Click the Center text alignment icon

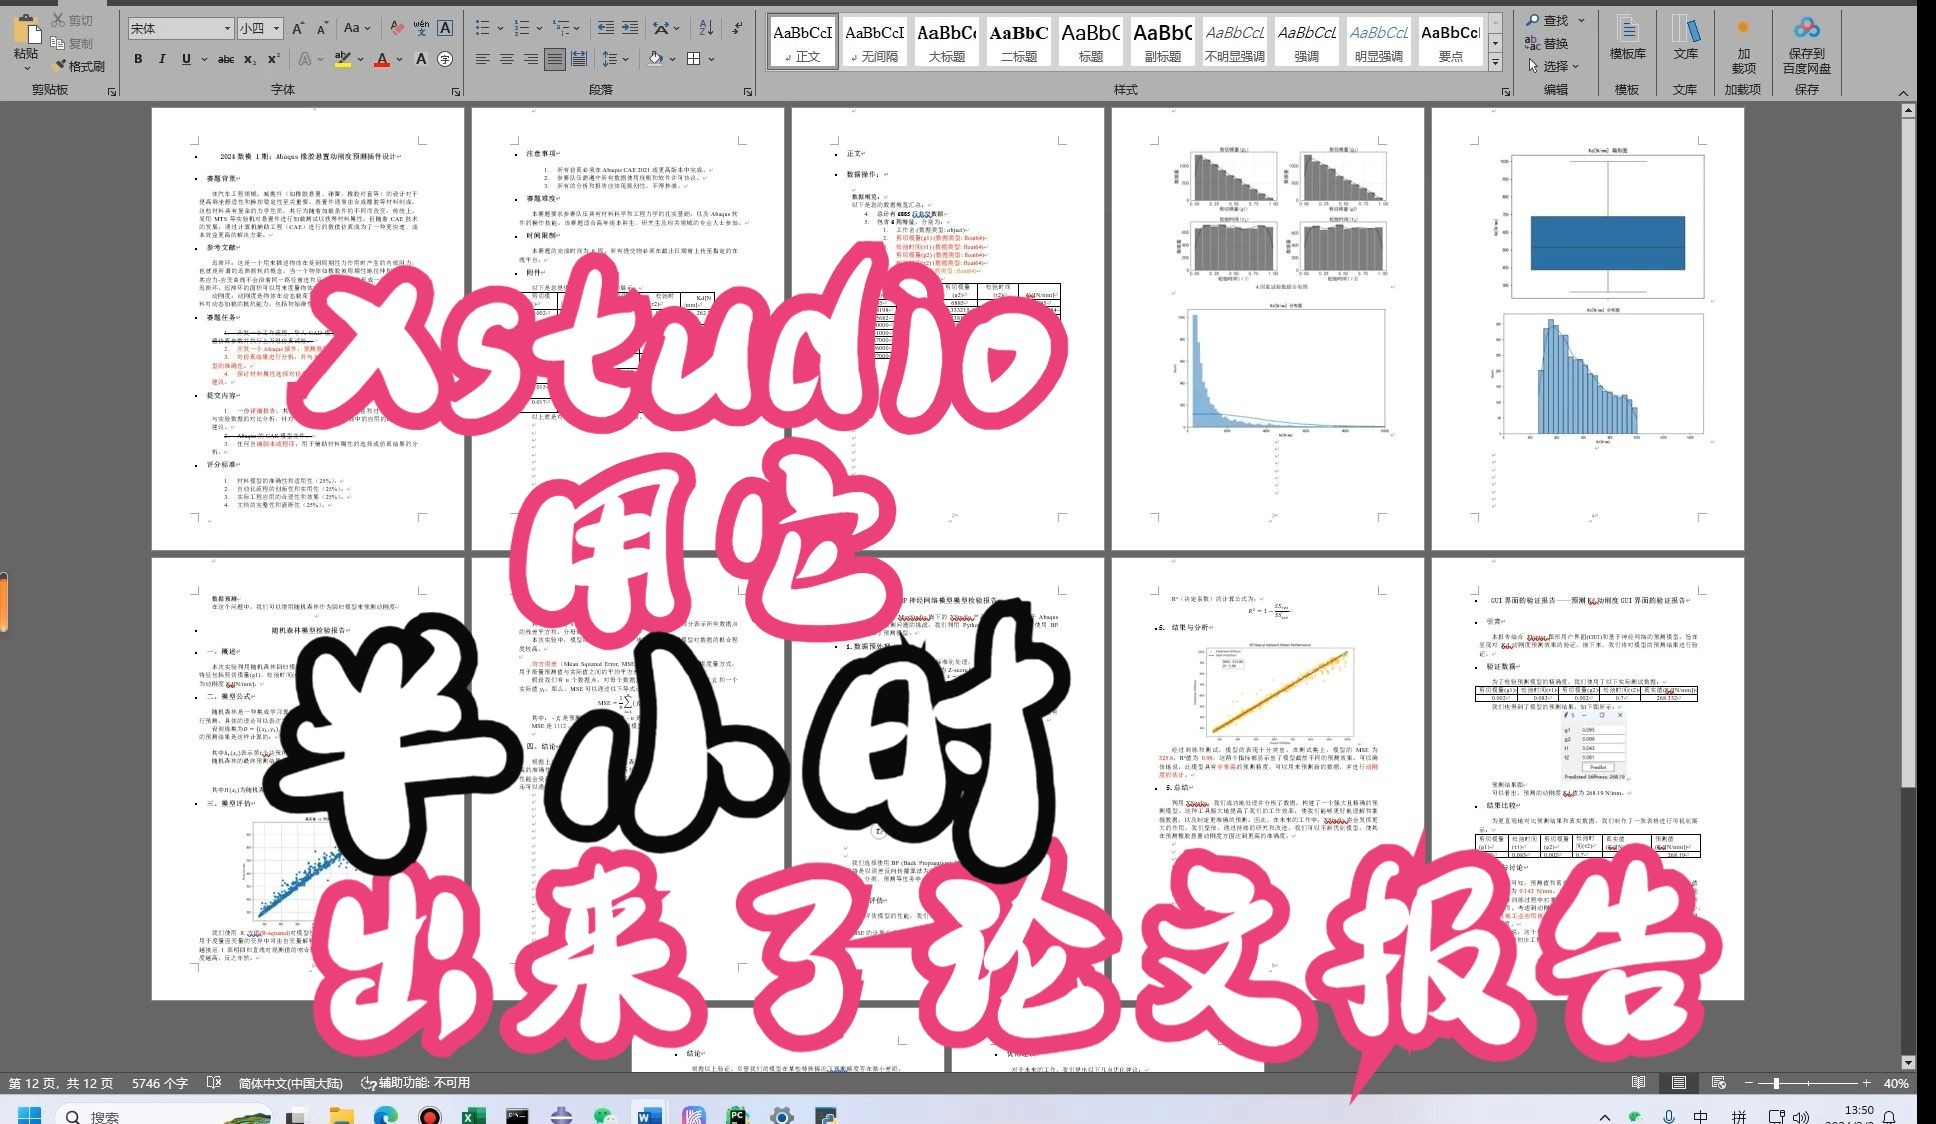click(x=506, y=60)
